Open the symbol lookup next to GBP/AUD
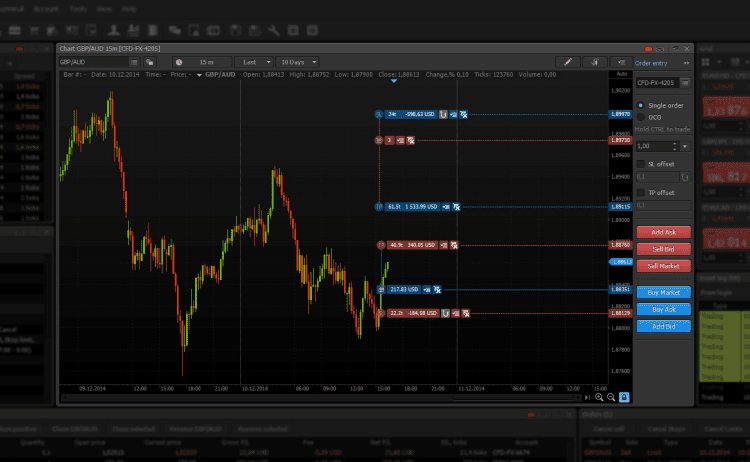 [134, 62]
